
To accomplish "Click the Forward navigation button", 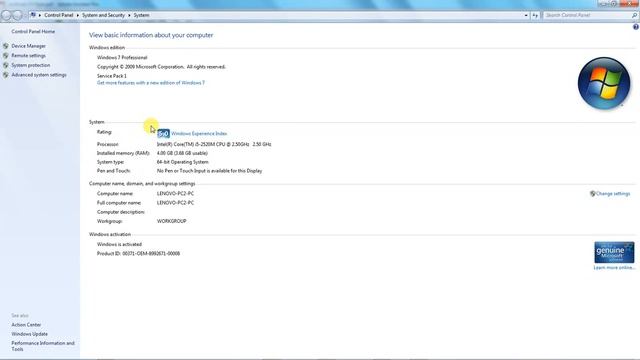I will click(x=18, y=15).
